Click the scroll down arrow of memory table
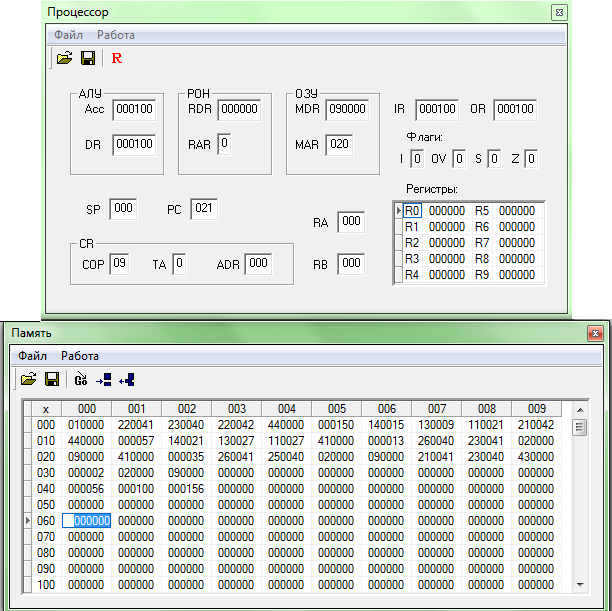The image size is (612, 611). tap(579, 582)
